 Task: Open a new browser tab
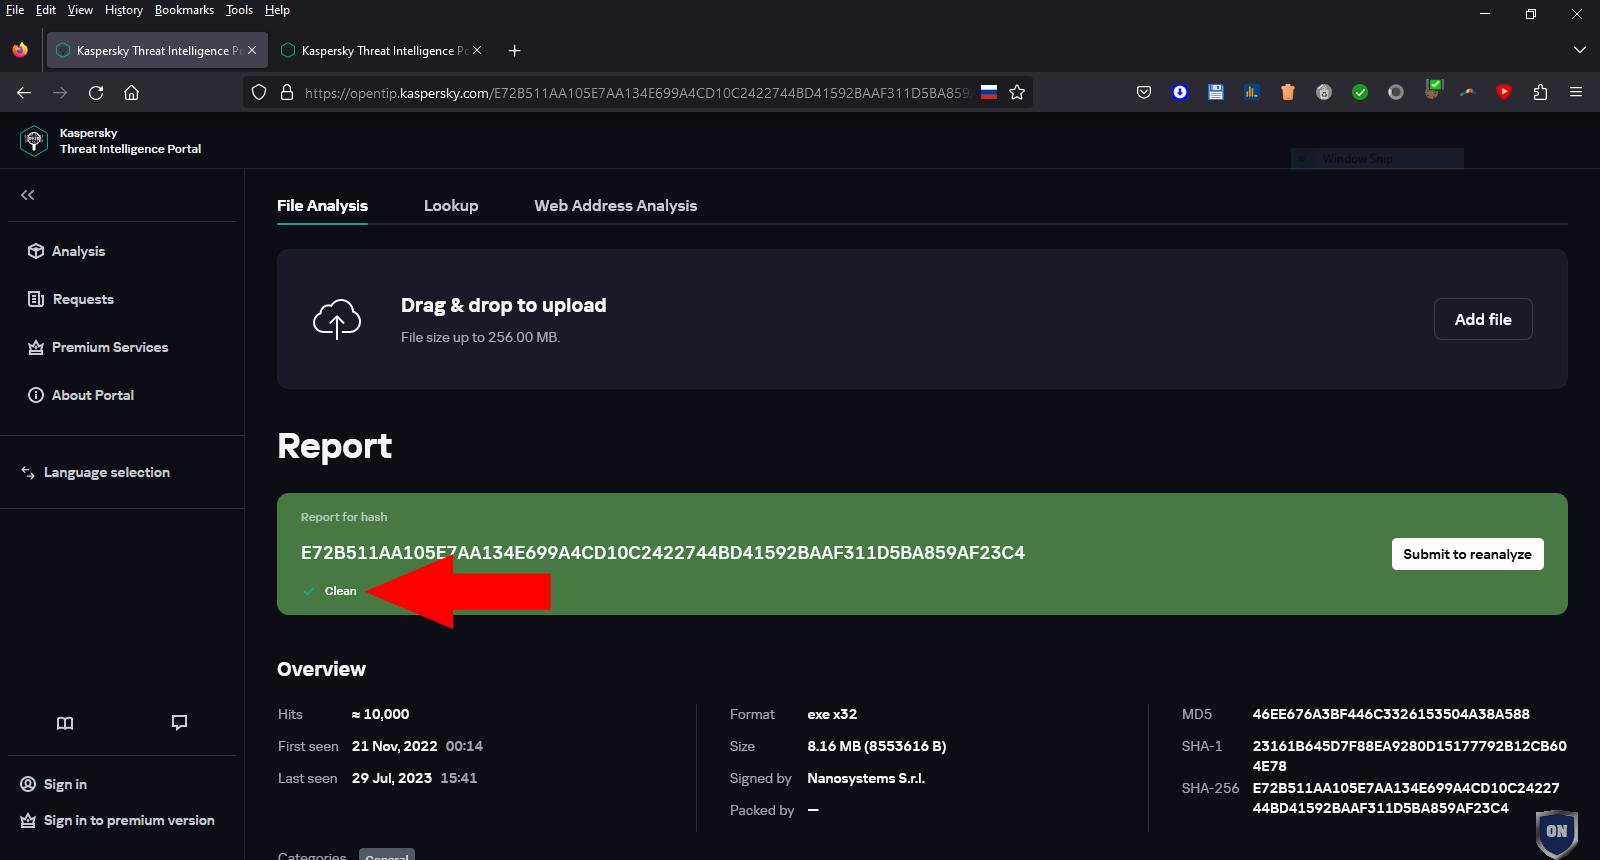pos(515,50)
